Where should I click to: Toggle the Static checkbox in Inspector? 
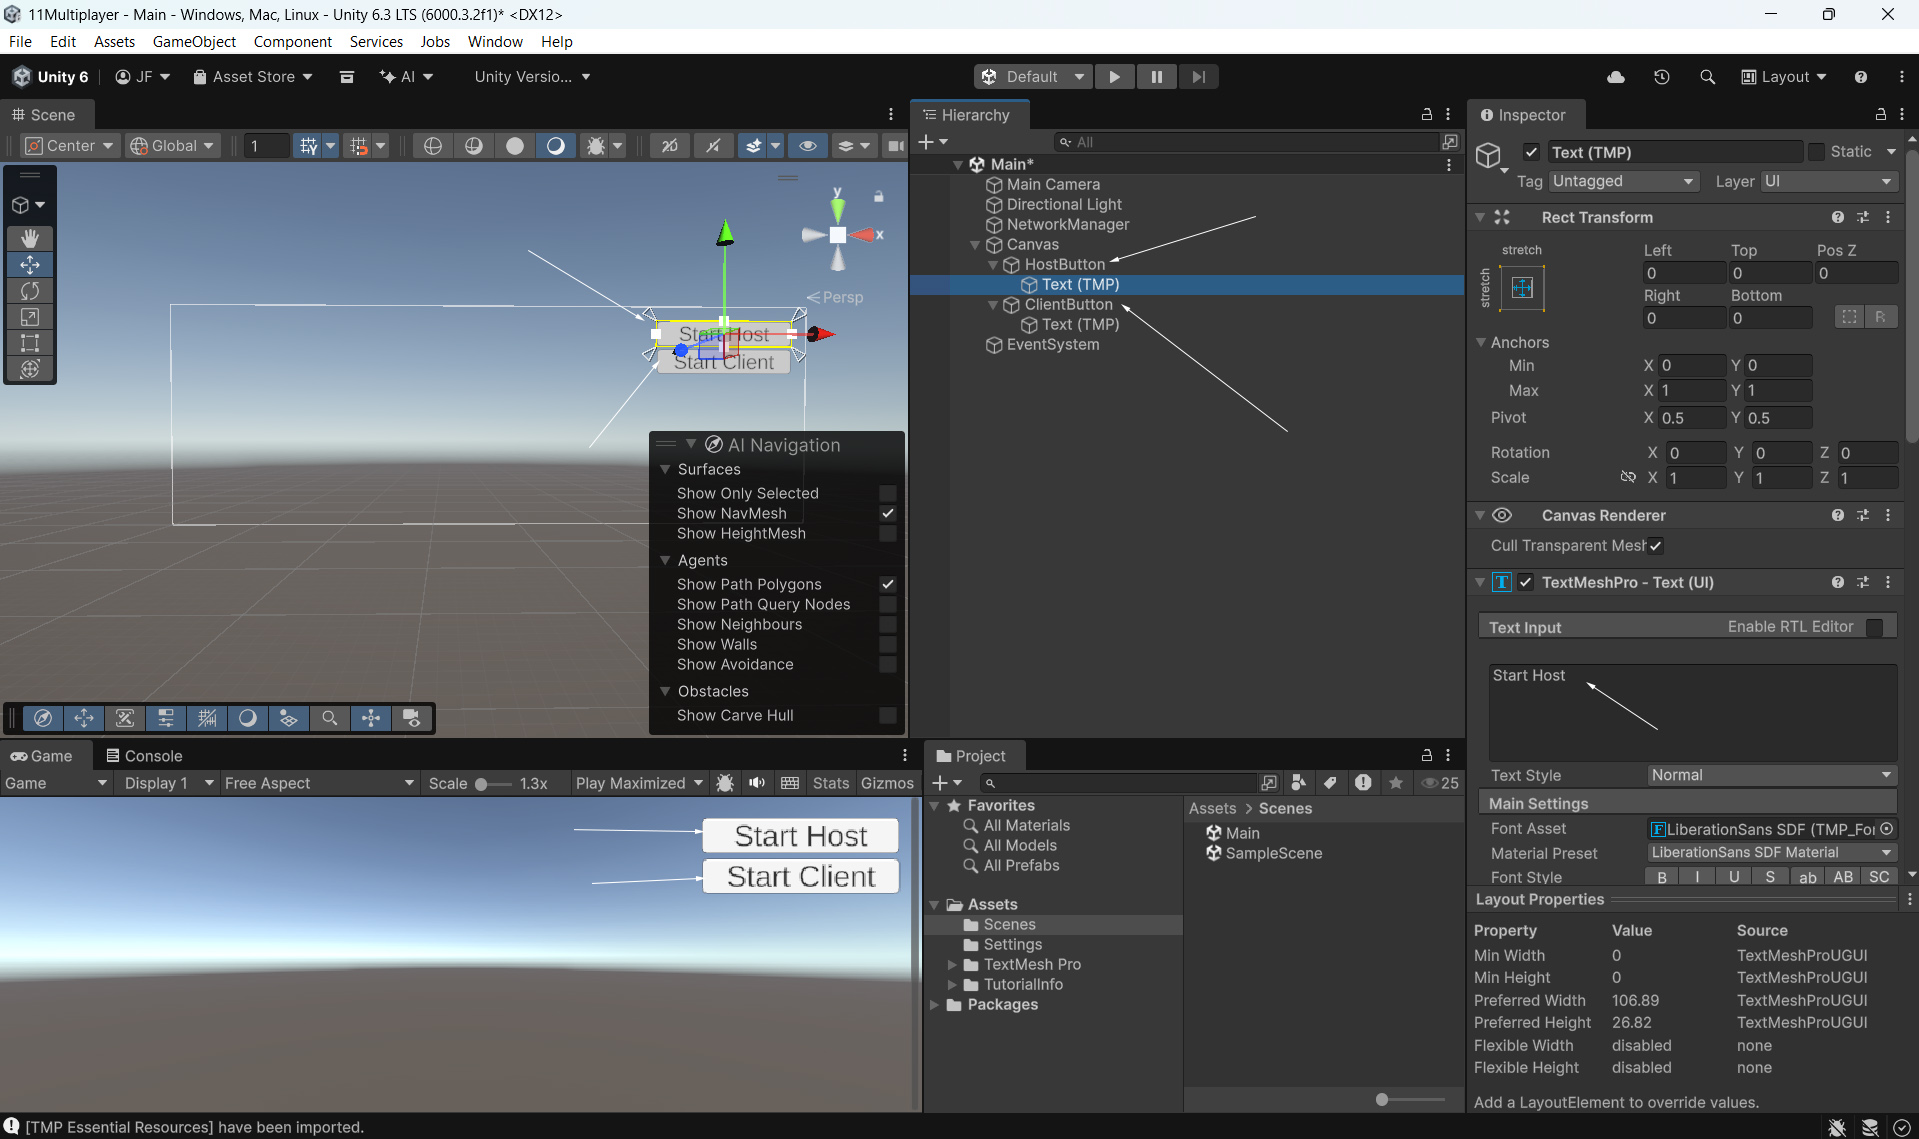coord(1817,152)
